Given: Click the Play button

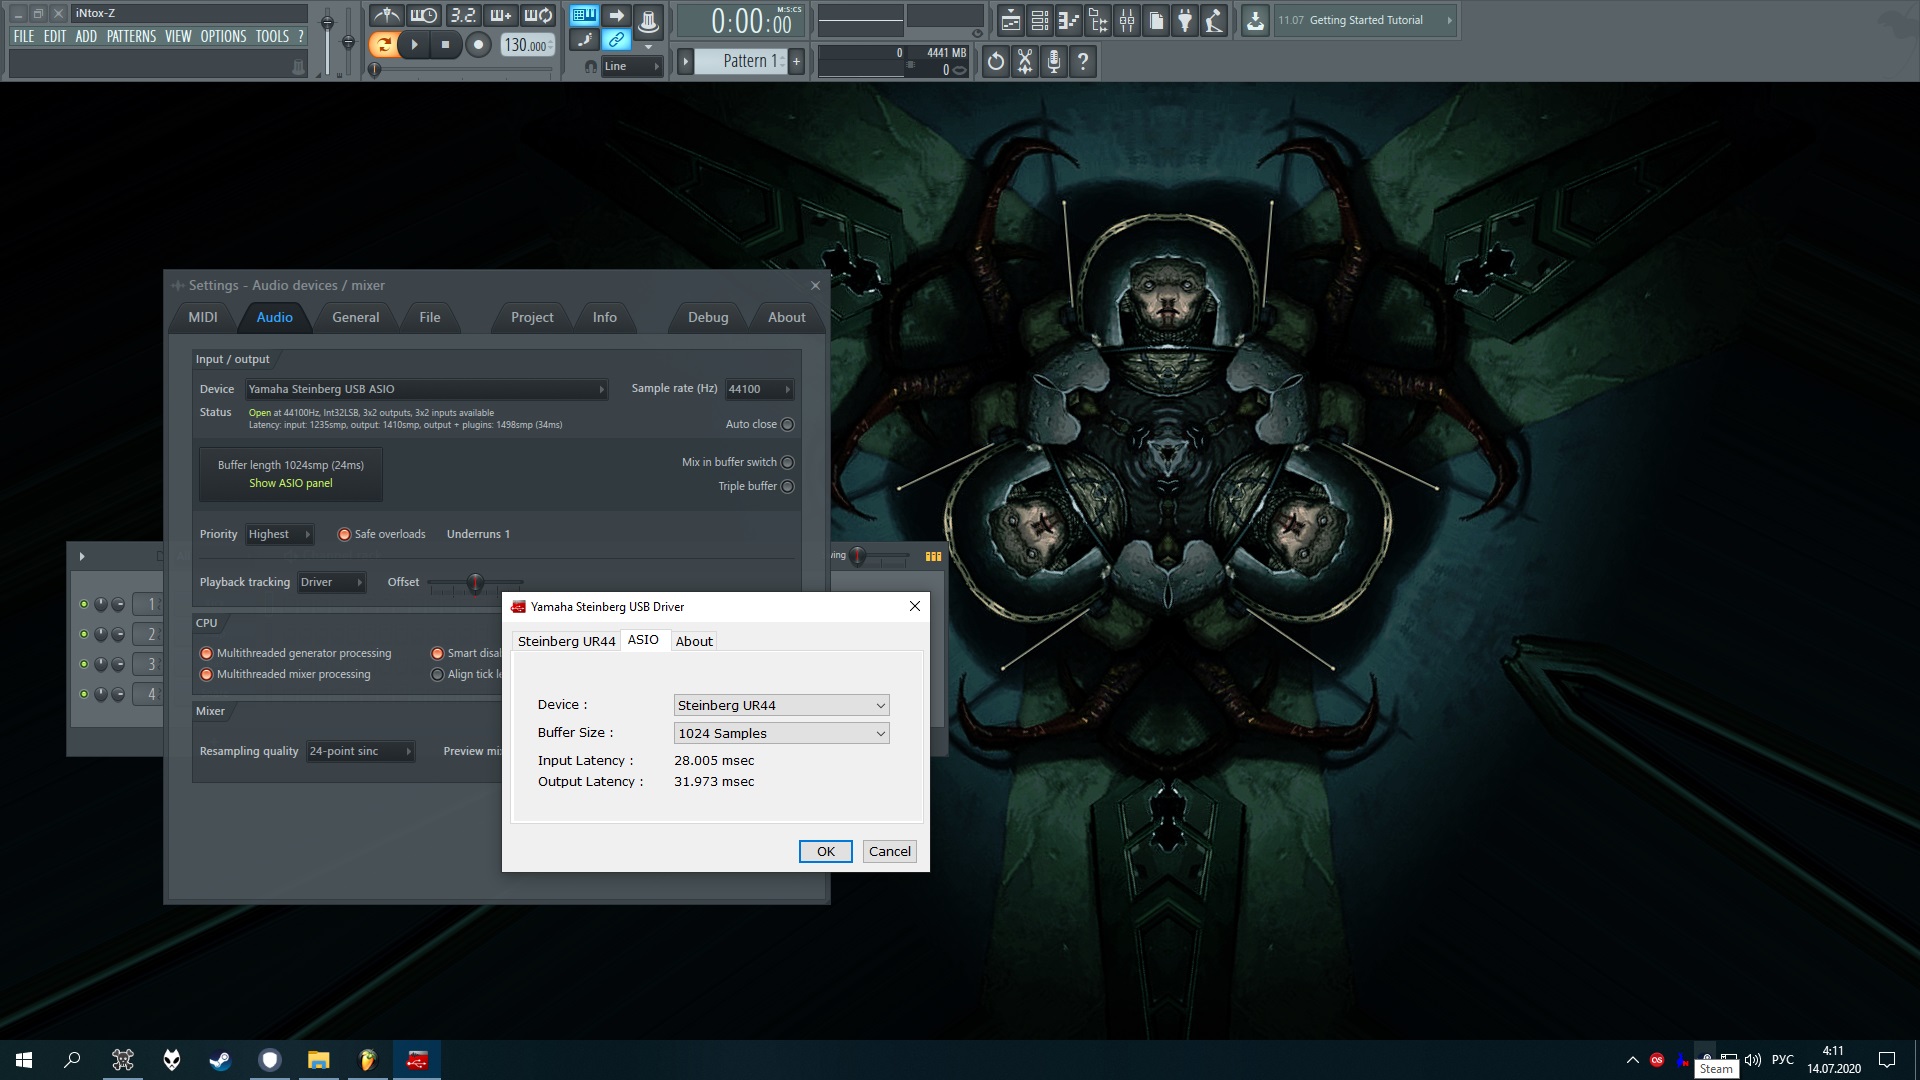Looking at the screenshot, I should pyautogui.click(x=414, y=44).
